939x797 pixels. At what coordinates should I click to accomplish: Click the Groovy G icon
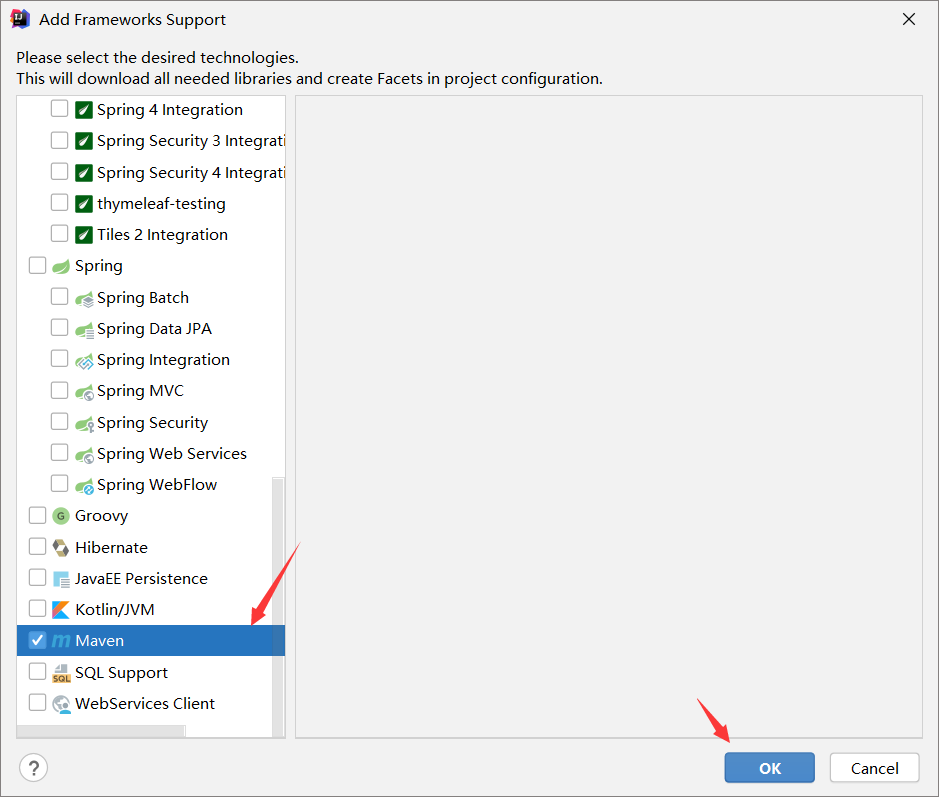click(x=61, y=516)
